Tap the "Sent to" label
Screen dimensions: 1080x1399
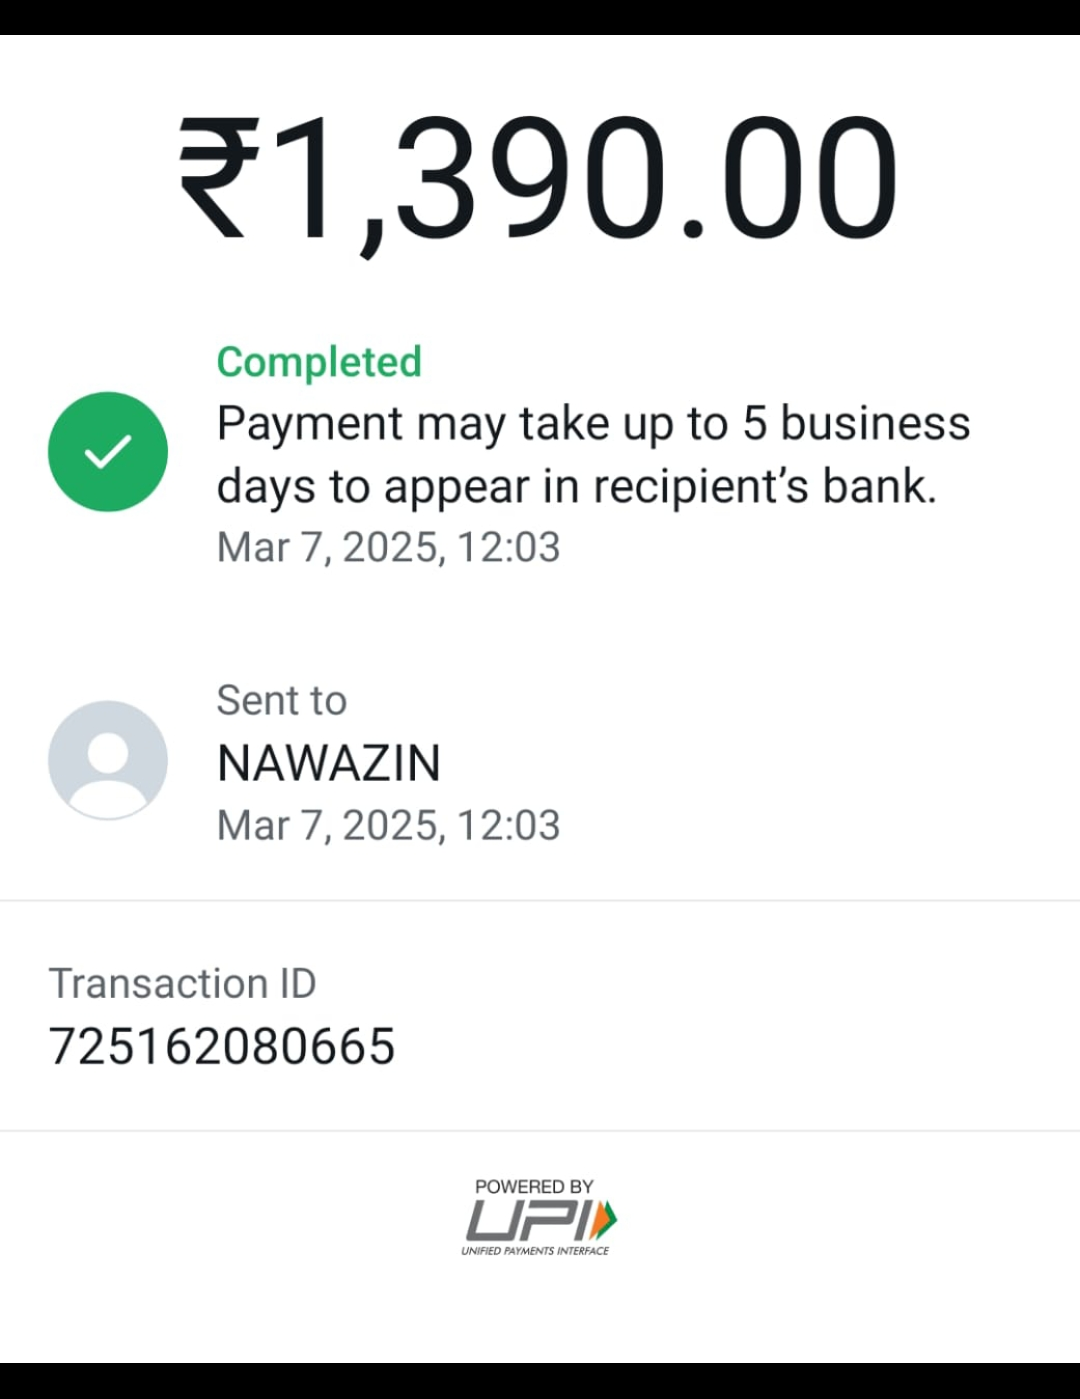[x=281, y=701]
